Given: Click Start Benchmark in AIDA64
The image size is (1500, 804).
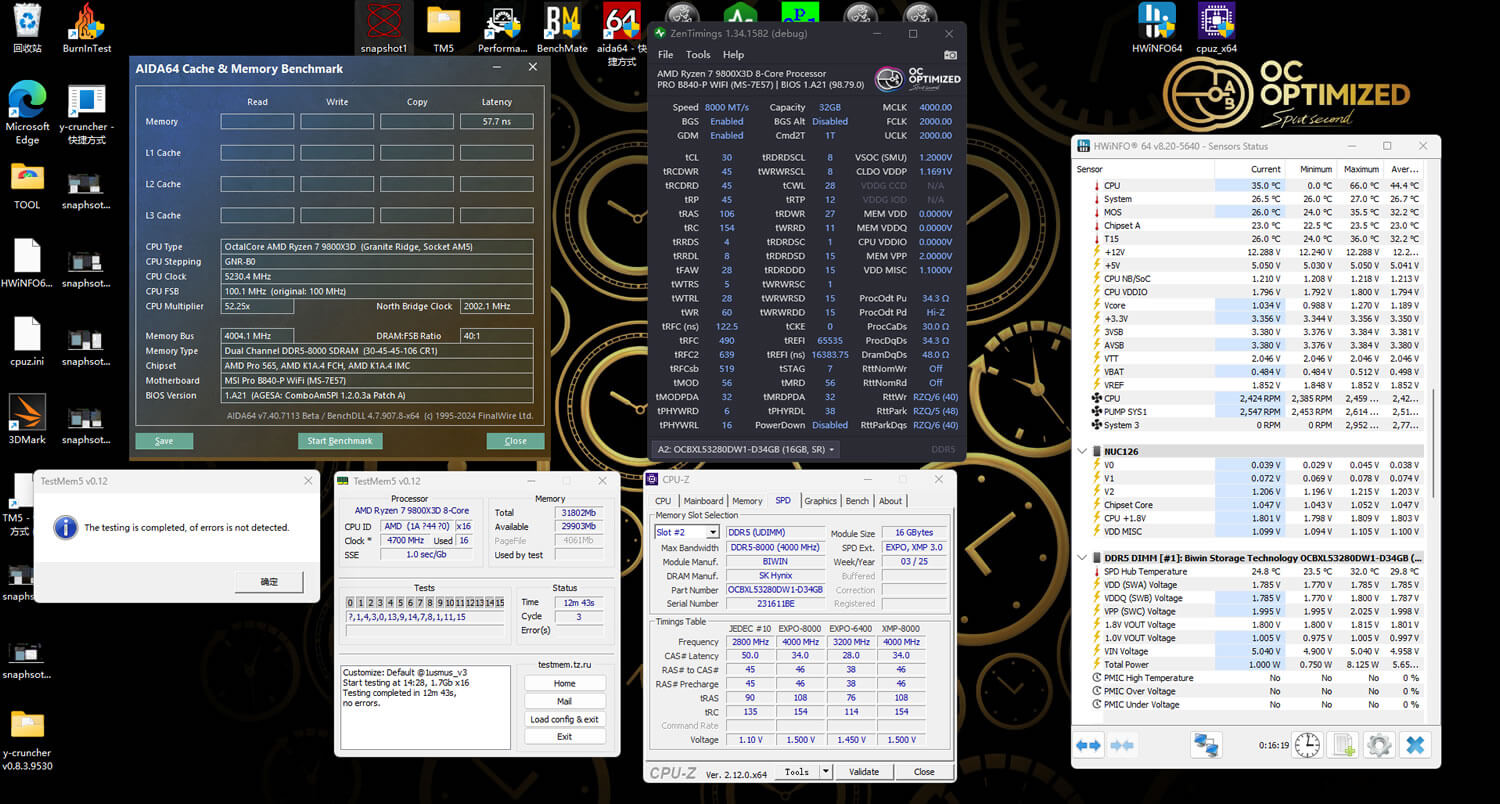Looking at the screenshot, I should point(340,441).
